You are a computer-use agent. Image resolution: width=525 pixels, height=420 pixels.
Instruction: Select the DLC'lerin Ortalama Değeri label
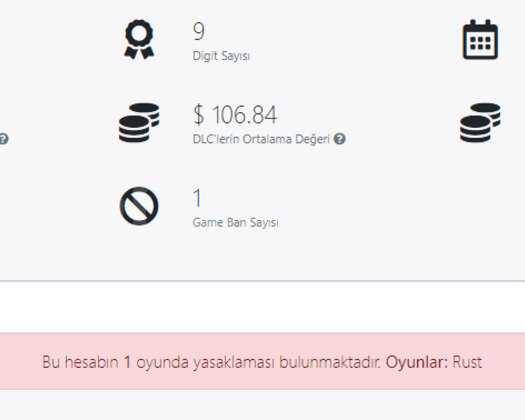click(261, 139)
